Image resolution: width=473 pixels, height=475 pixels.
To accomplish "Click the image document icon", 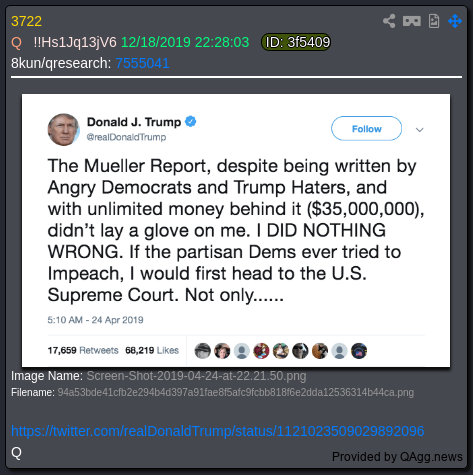I will click(434, 21).
